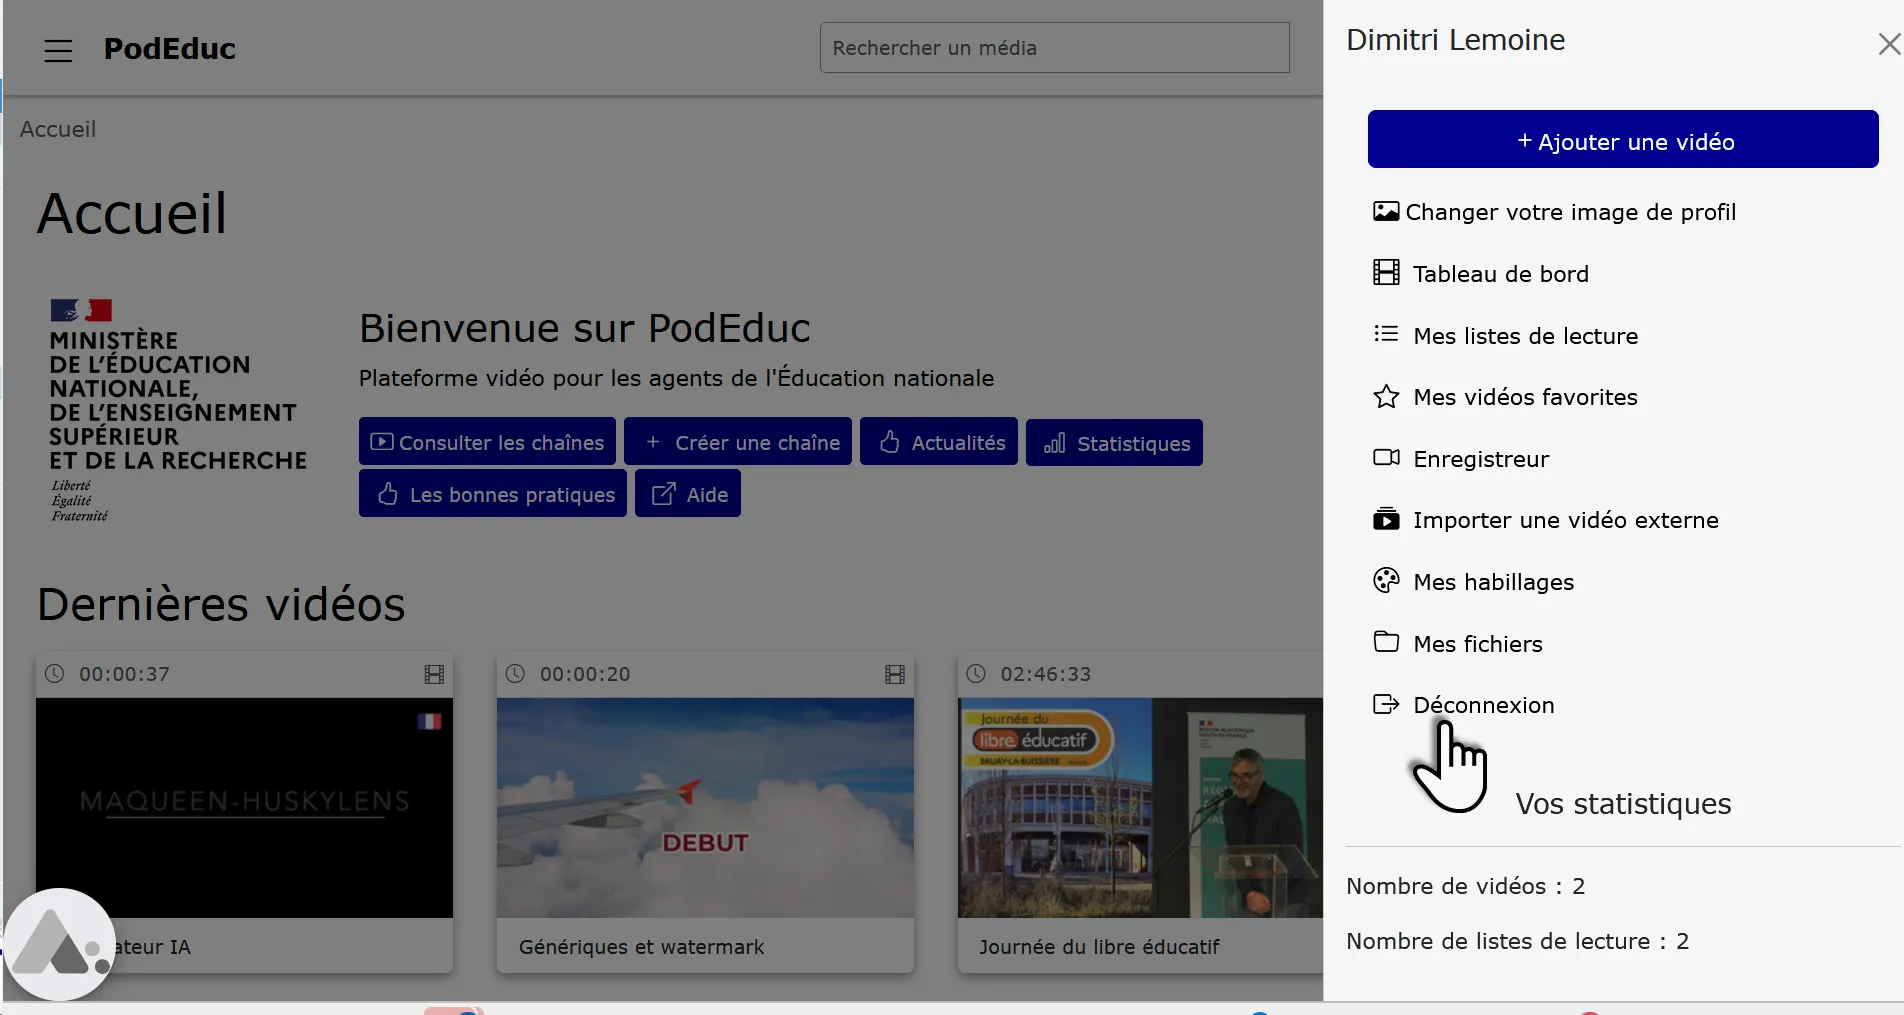Click the playlist list icon
Screen dimensions: 1904x1015
(1386, 334)
